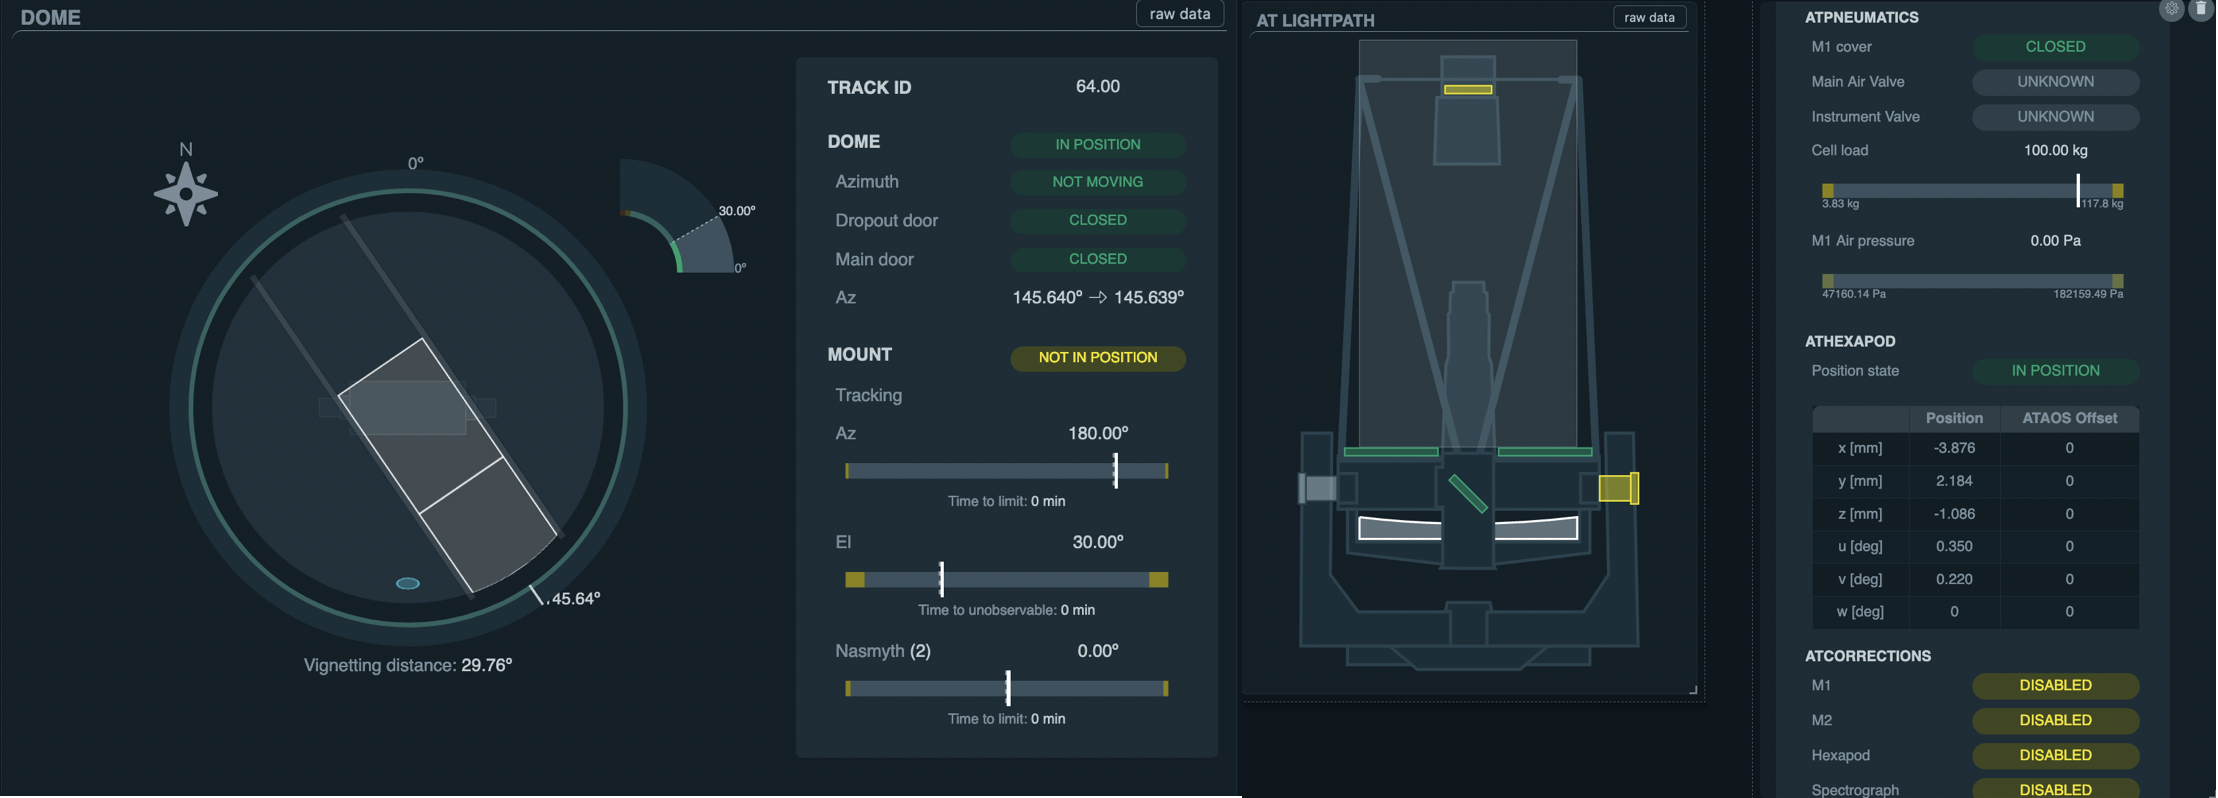Click the Hexapod correction DISABLED badge

[2055, 755]
